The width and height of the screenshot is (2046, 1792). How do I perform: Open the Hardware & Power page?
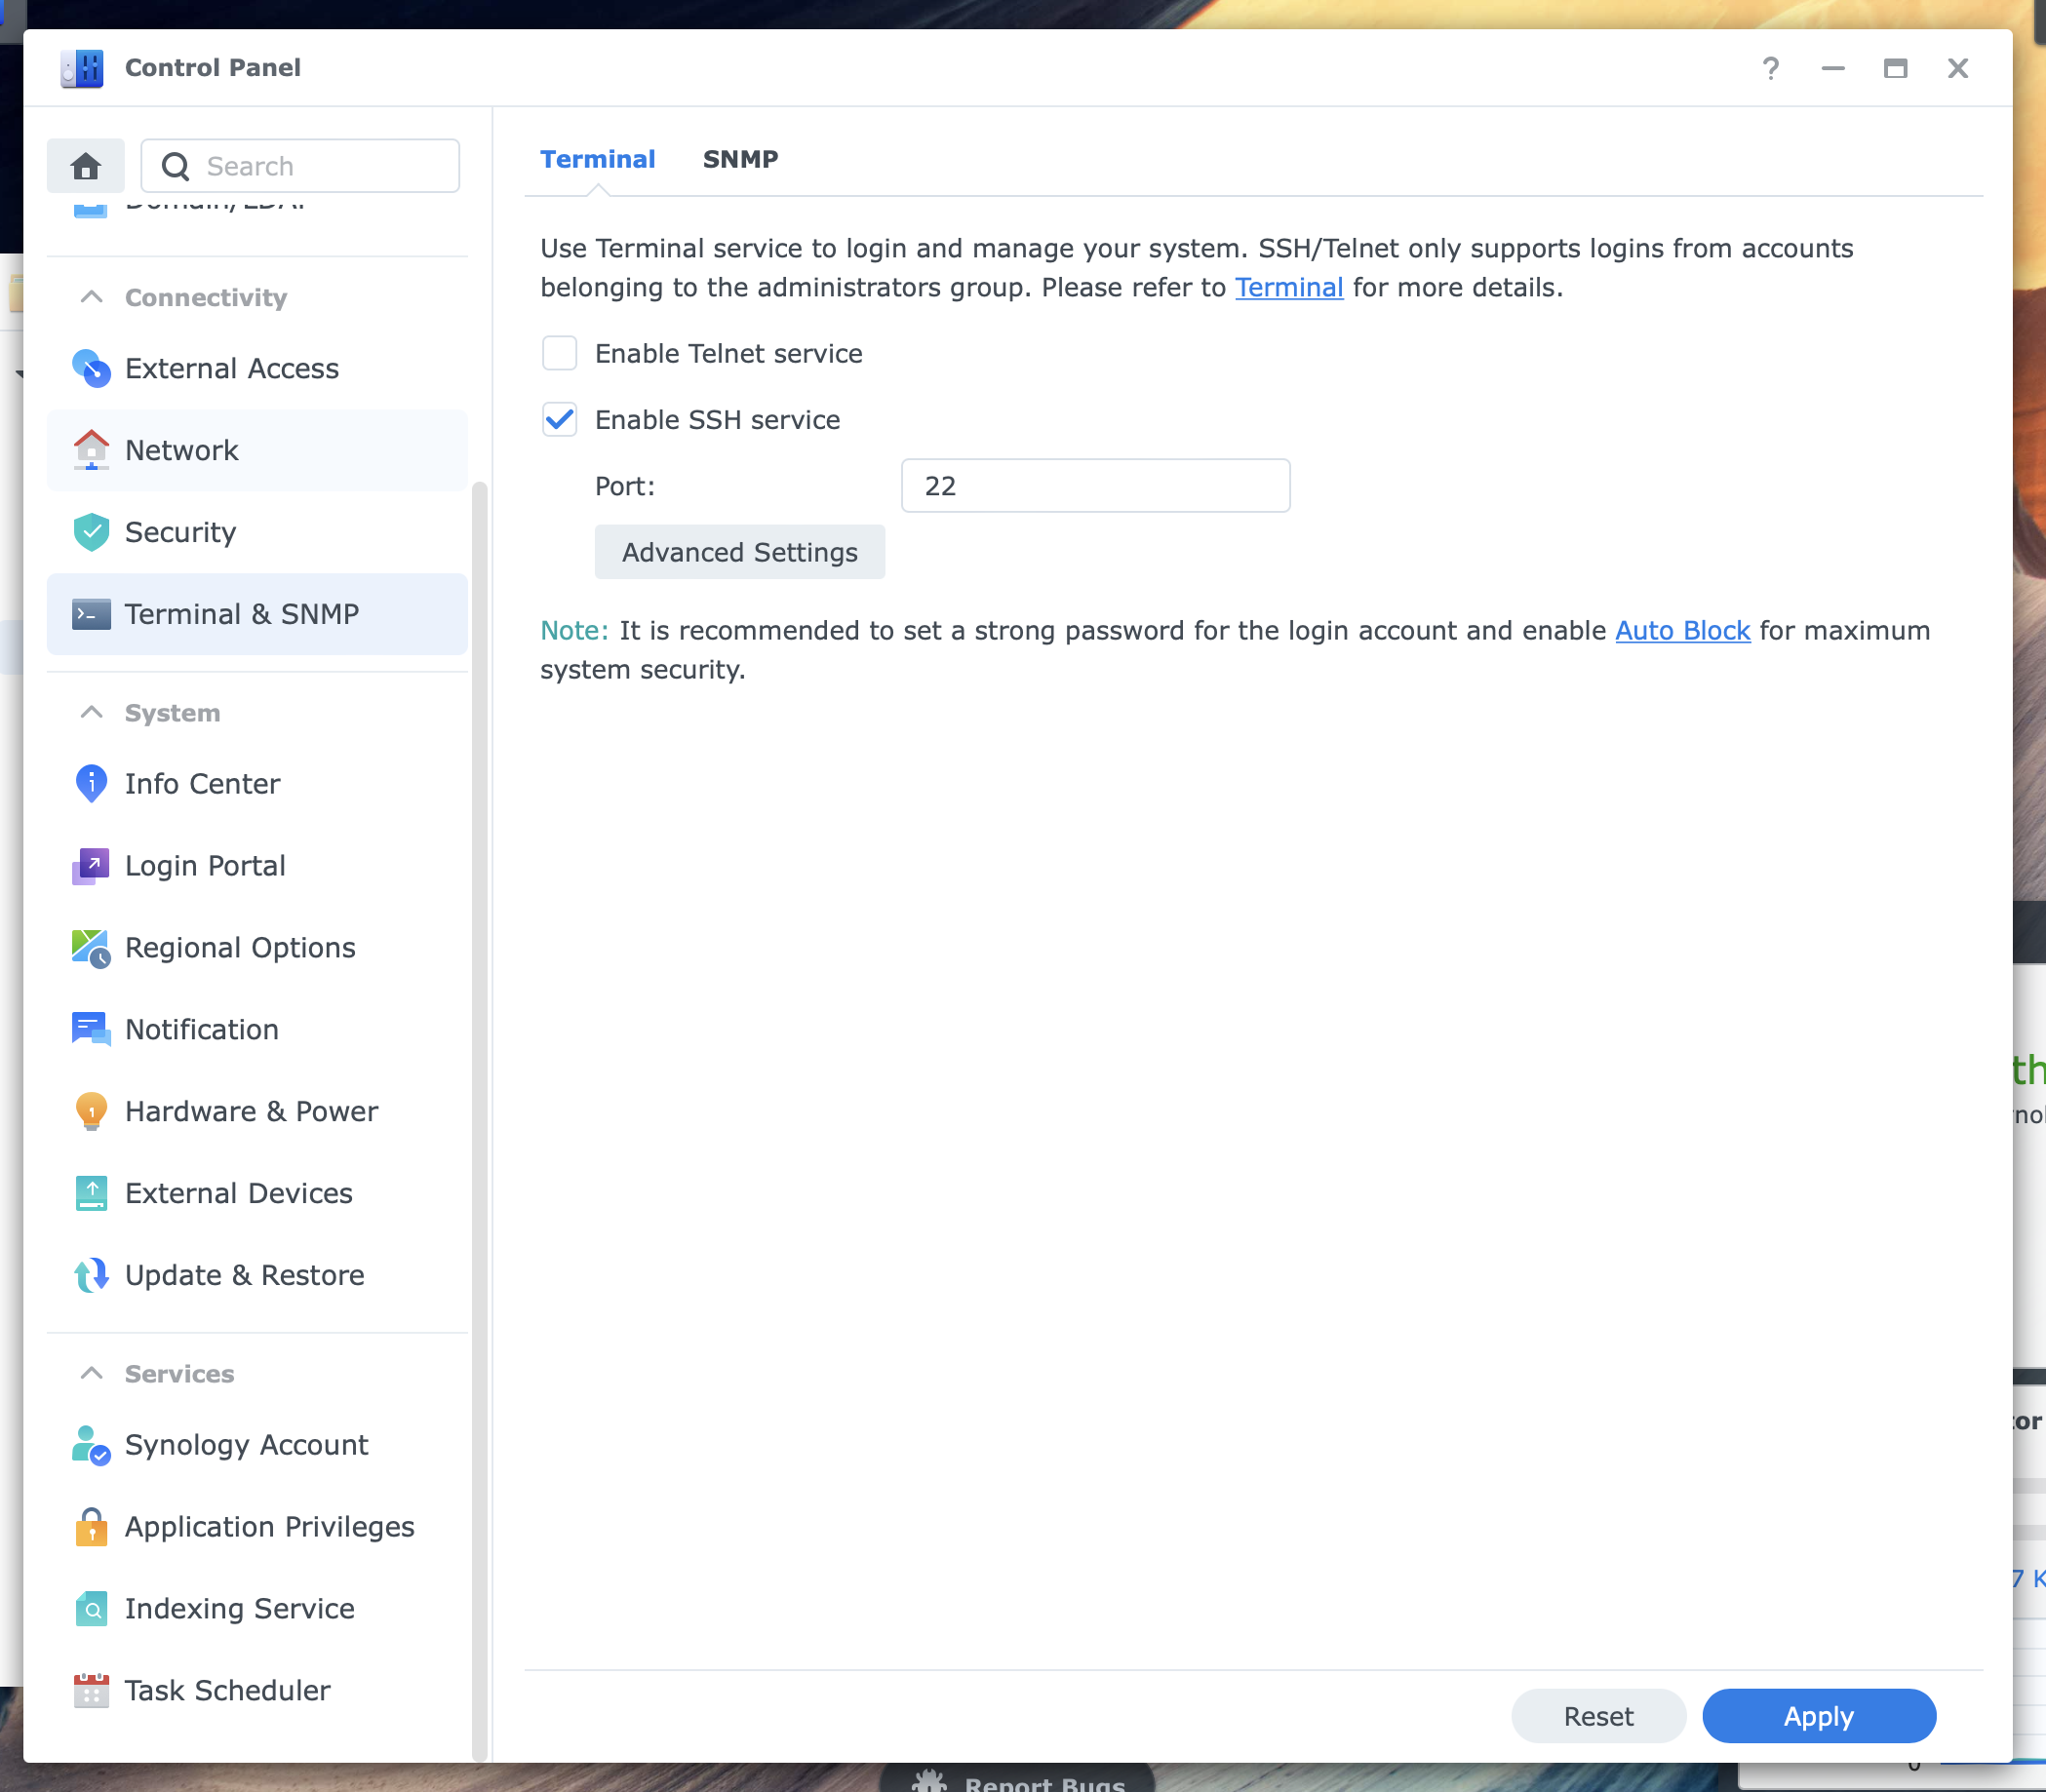pyautogui.click(x=257, y=1112)
